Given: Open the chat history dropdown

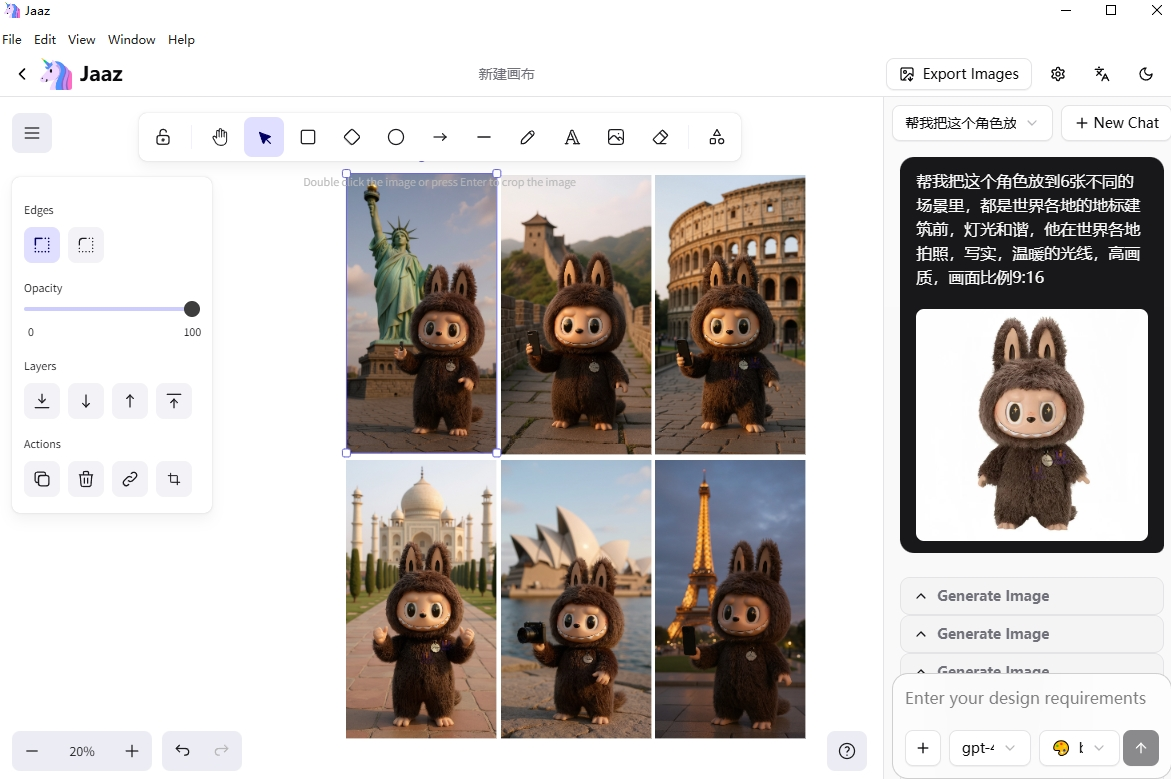Looking at the screenshot, I should click(x=971, y=123).
